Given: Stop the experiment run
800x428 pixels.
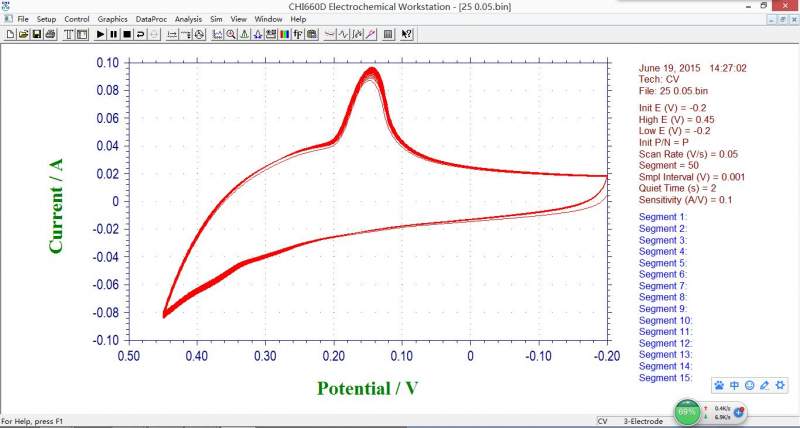Looking at the screenshot, I should point(127,34).
